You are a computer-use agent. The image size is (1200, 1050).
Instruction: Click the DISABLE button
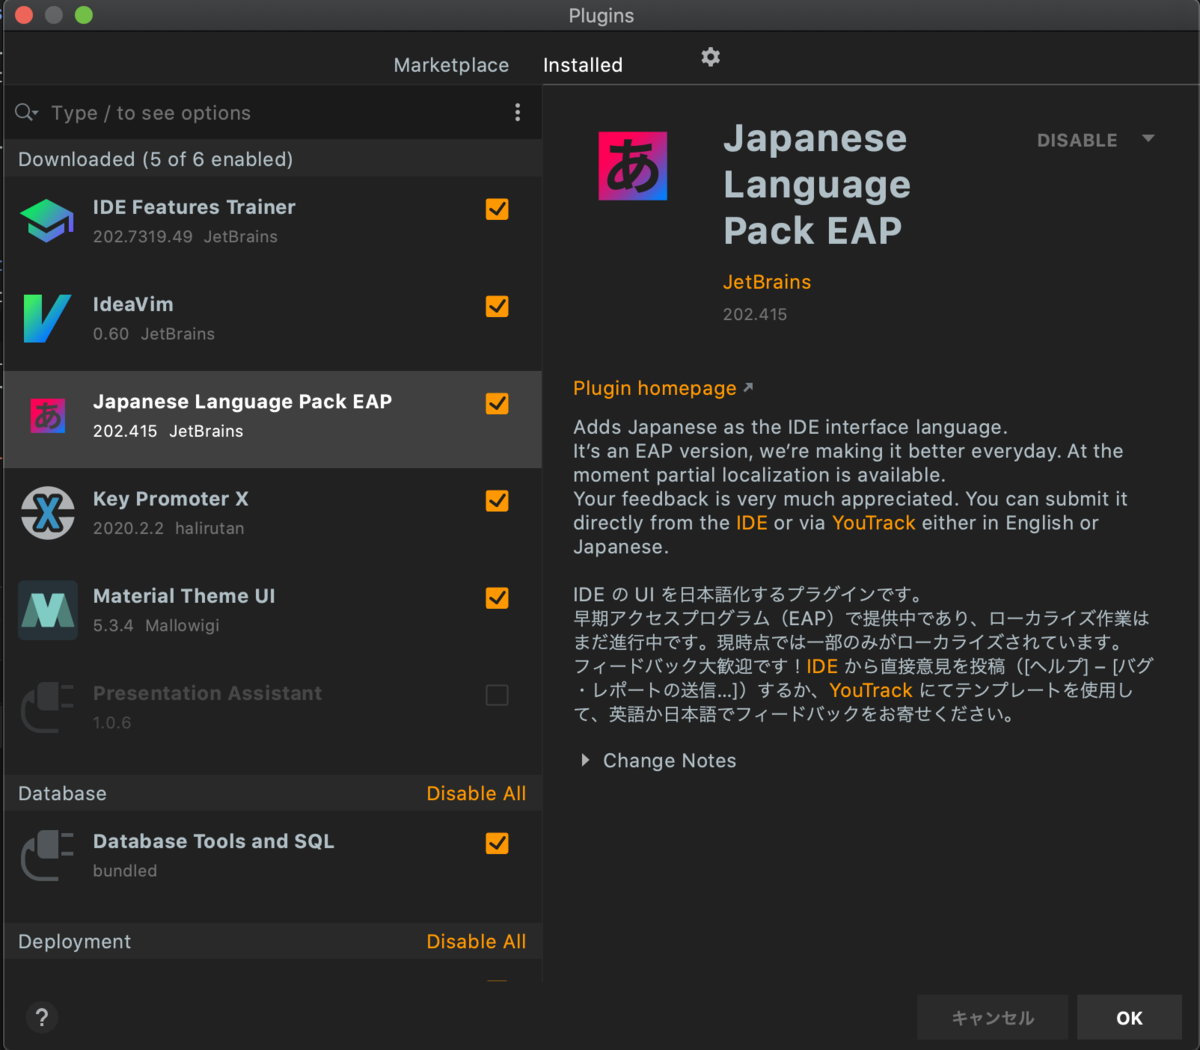(x=1077, y=140)
